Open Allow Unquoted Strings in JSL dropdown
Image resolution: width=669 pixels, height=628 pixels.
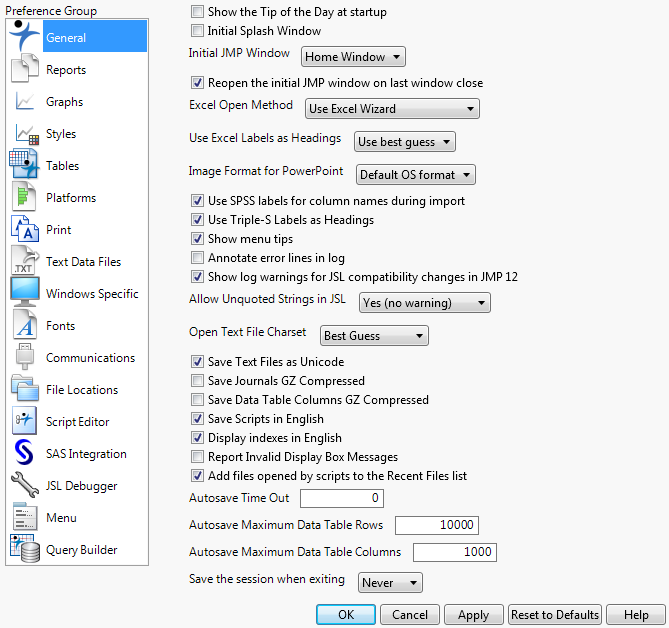tap(425, 303)
